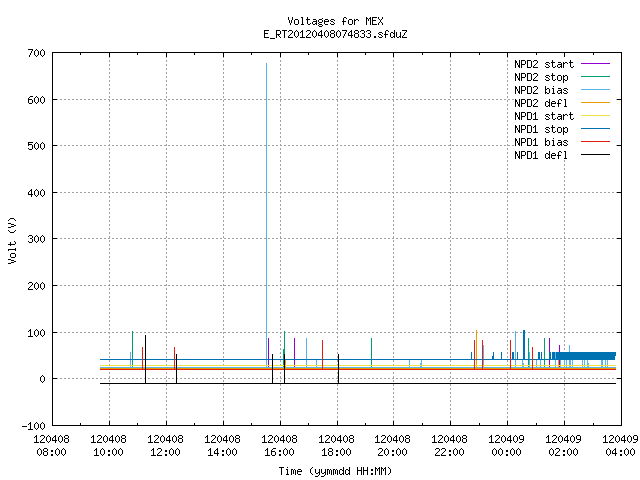Click the 'NPD2 bias' legend label
Image resolution: width=640 pixels, height=480 pixels.
coord(541,90)
